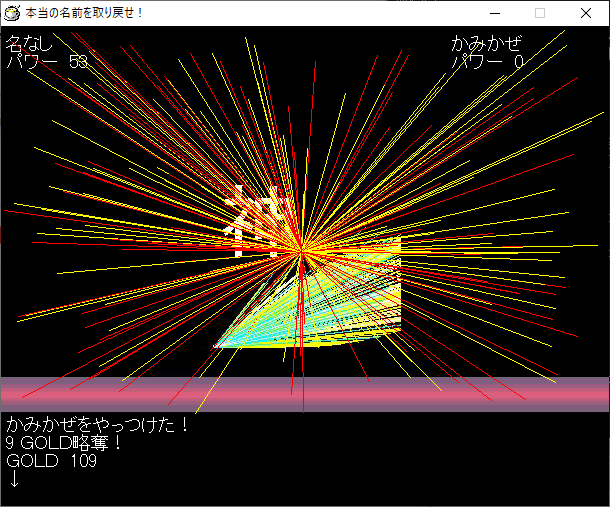Image resolution: width=610 pixels, height=507 pixels.
Task: Click the window title 本当の名前を取り戻せ！
Action: pyautogui.click(x=84, y=13)
